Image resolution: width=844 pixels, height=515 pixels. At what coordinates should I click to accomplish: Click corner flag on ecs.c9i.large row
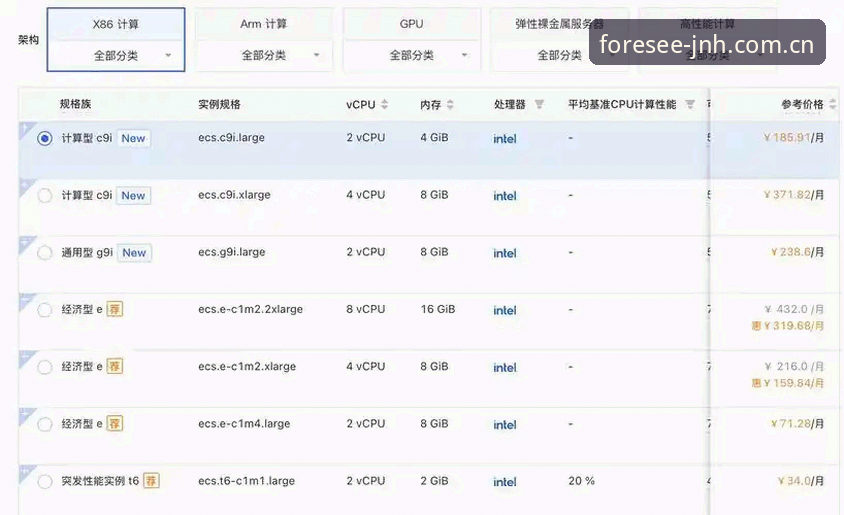pos(25,129)
